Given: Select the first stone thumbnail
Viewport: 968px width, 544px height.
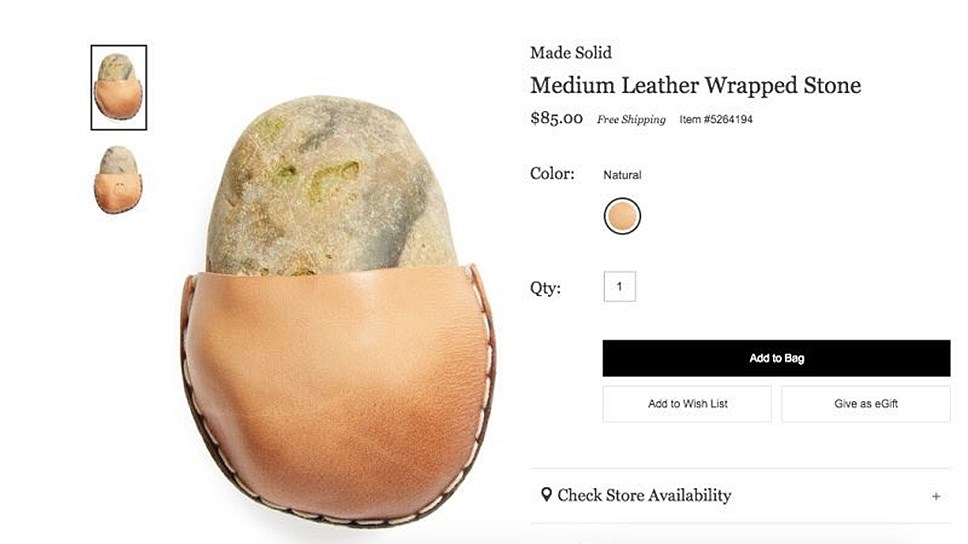Looking at the screenshot, I should pos(119,87).
